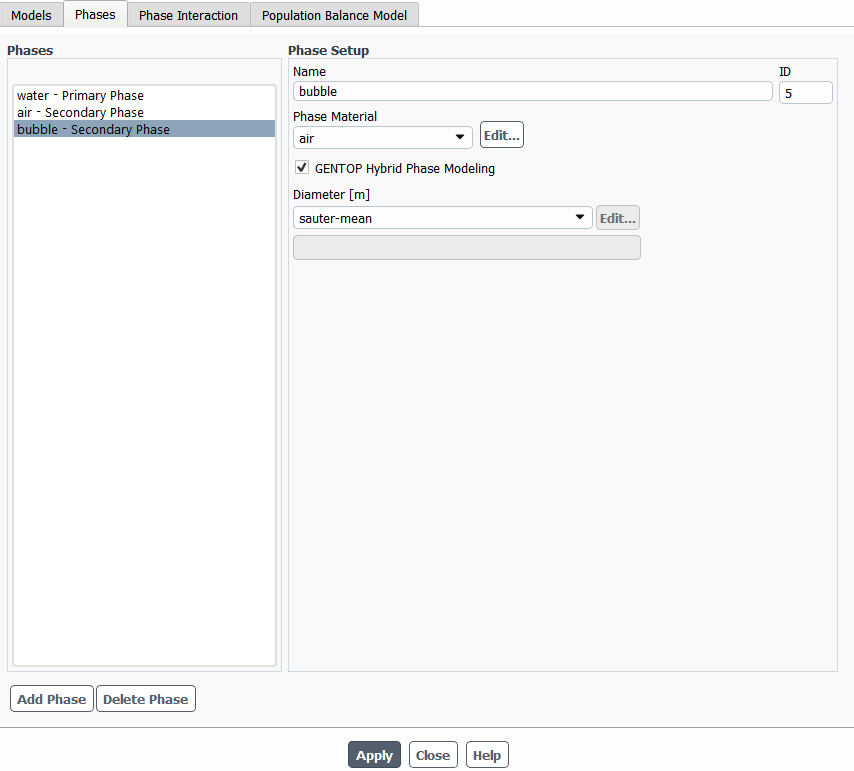Select the Phases tab
This screenshot has height=771, width=854.
pos(95,14)
